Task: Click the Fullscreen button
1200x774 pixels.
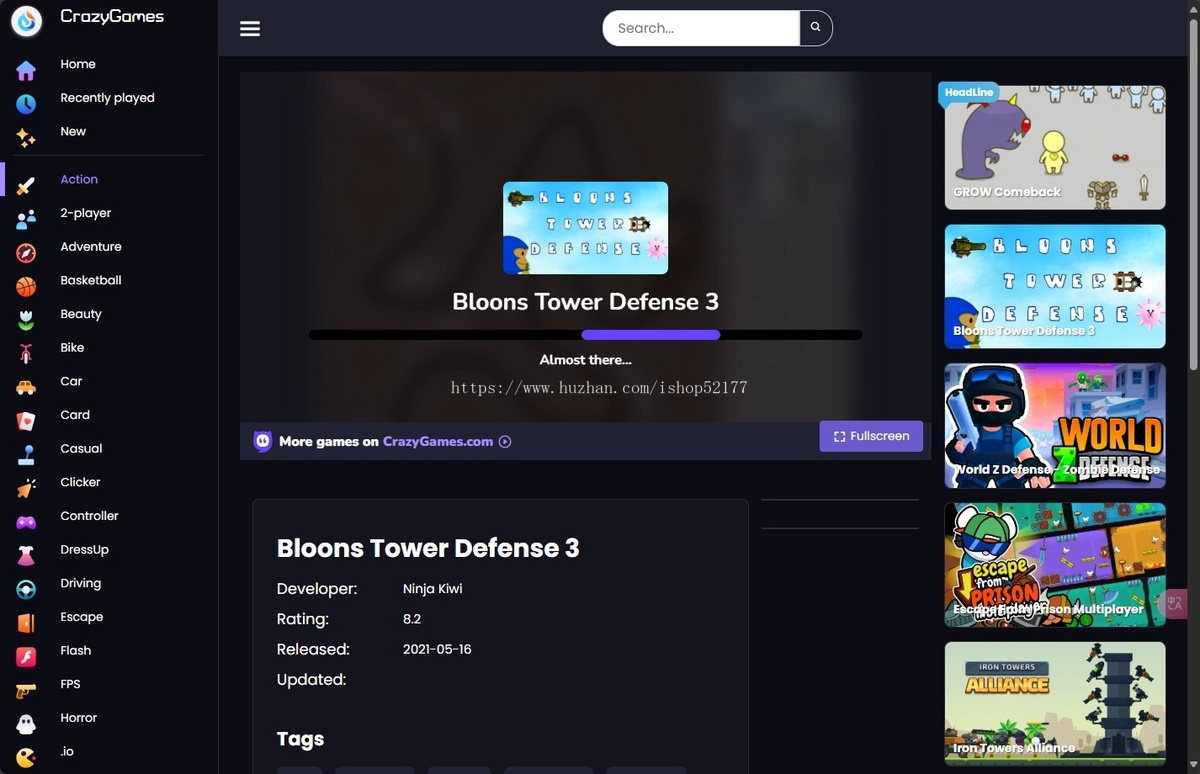Action: point(871,436)
